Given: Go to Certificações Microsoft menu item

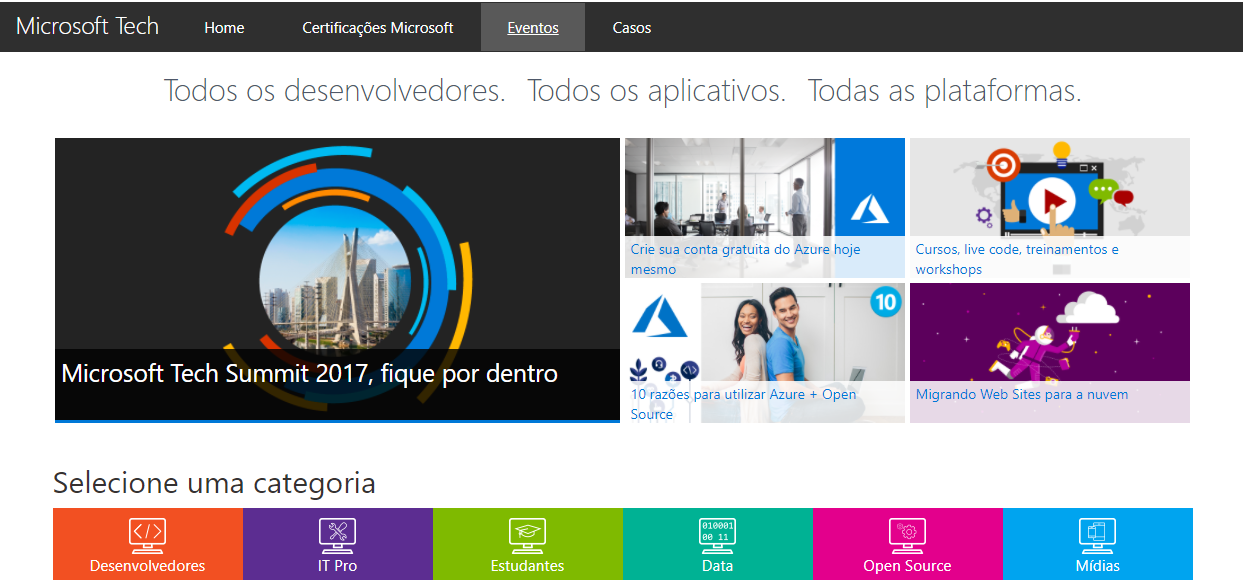Looking at the screenshot, I should [378, 28].
